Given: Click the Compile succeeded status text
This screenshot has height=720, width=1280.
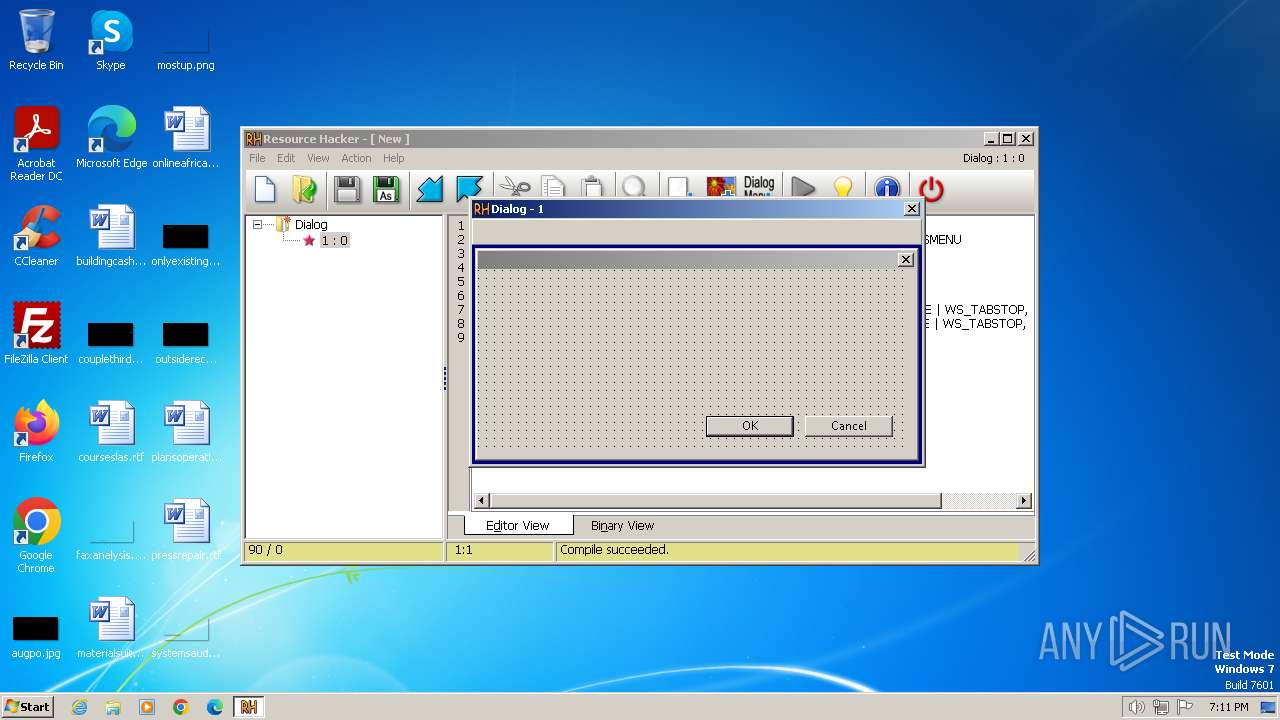Looking at the screenshot, I should (x=614, y=550).
